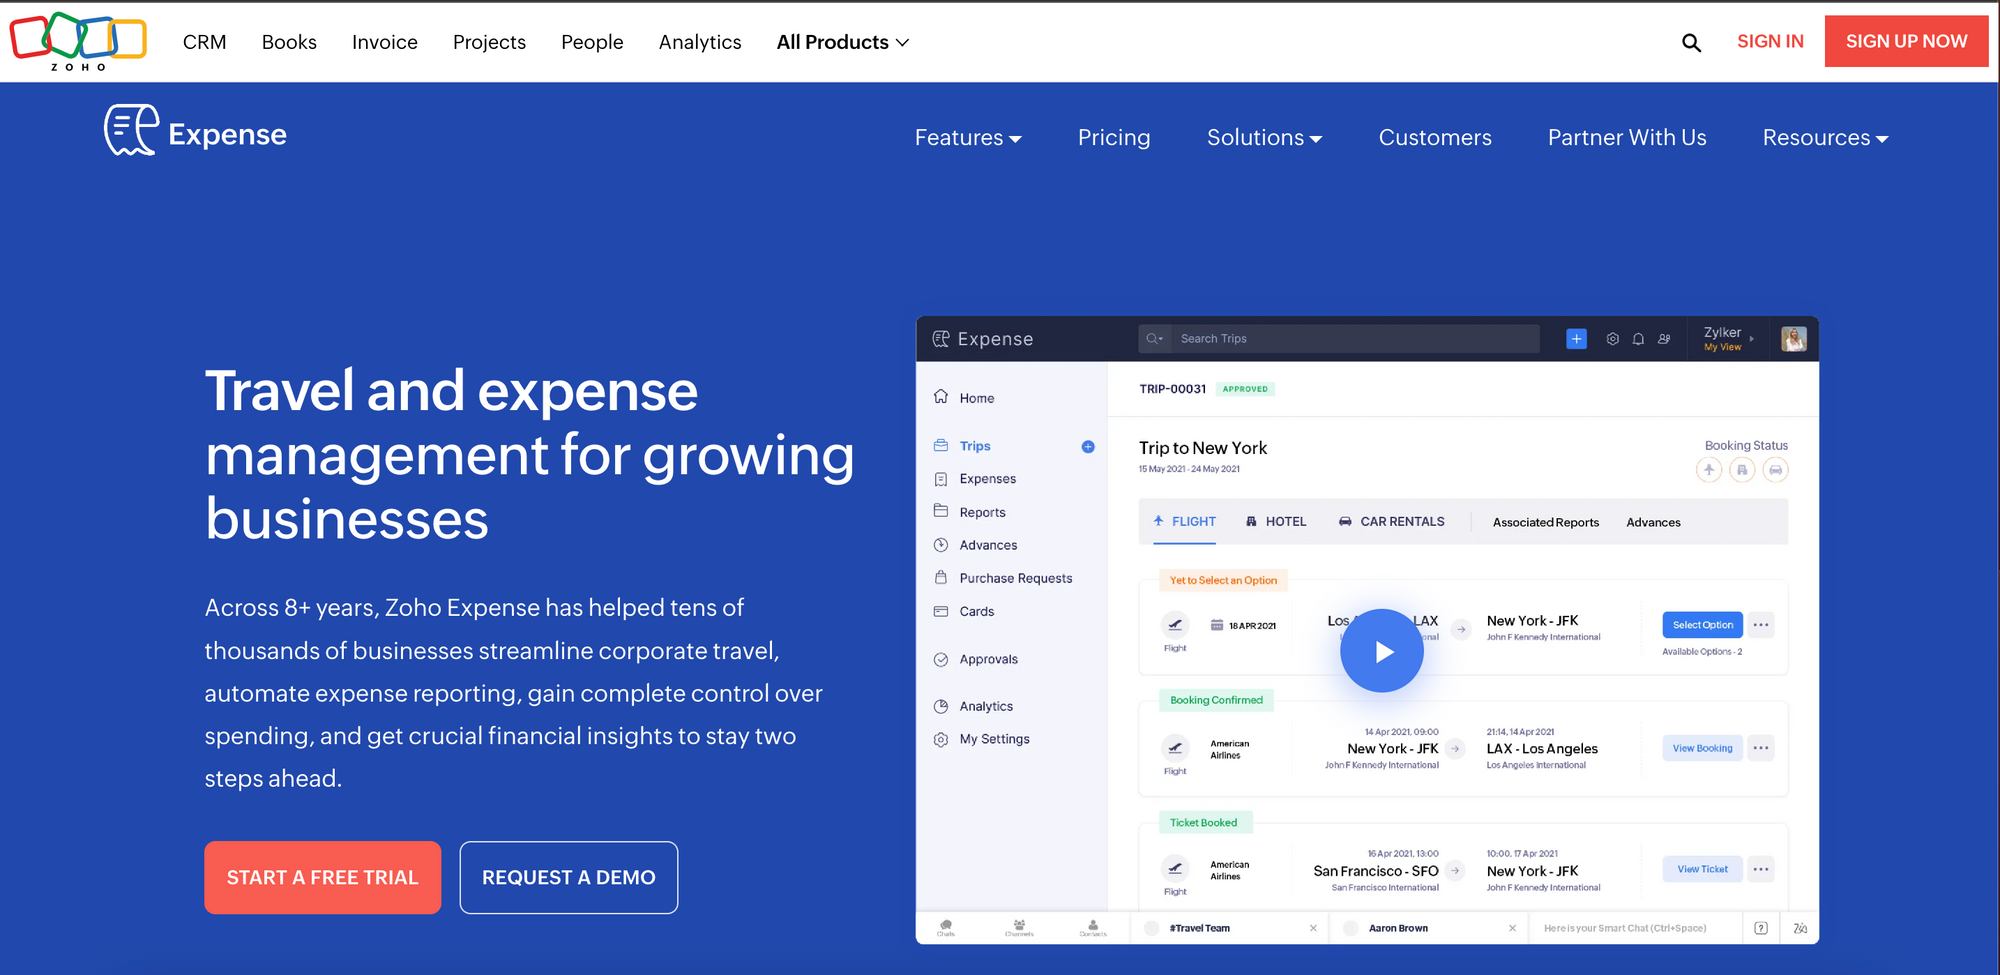Screen dimensions: 2000x975
Task: Click the Purchase Requests icon in sidebar
Action: pos(941,577)
